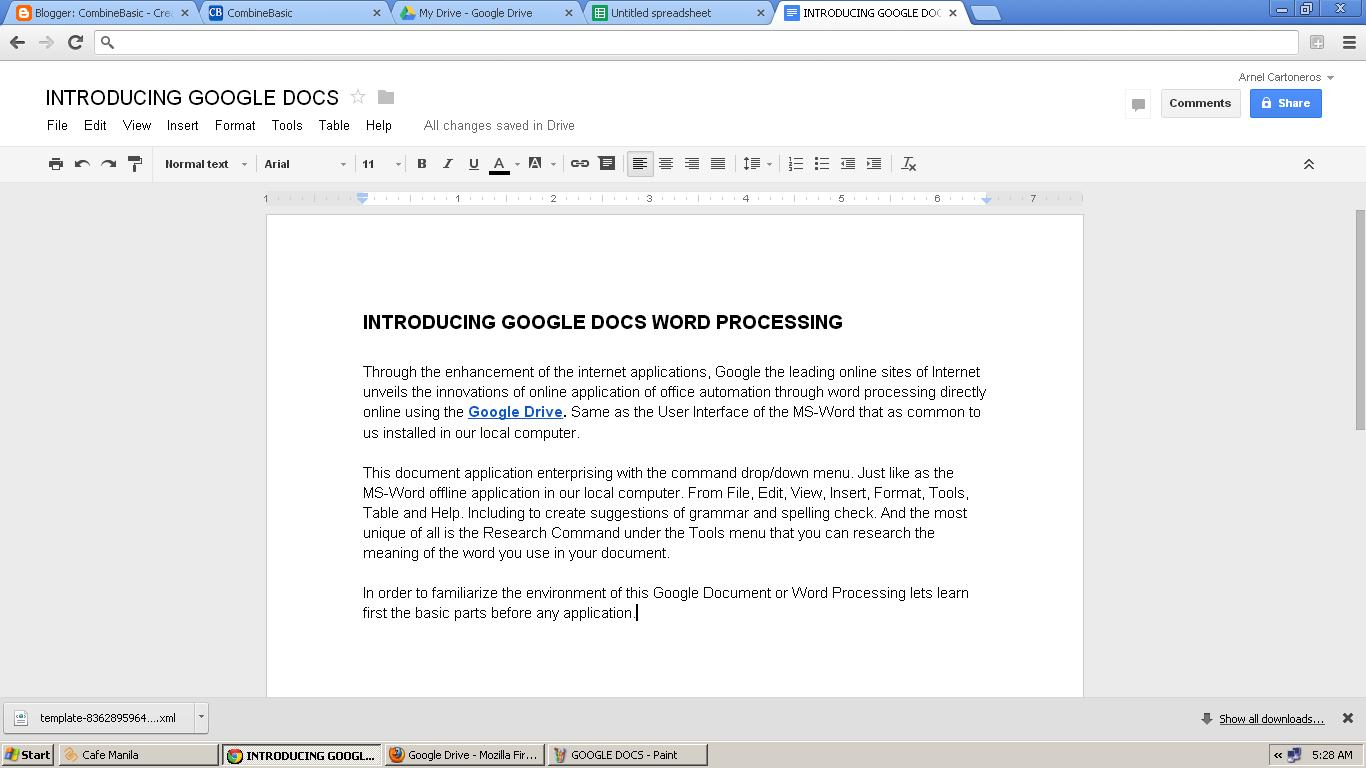Open the View menu
The width and height of the screenshot is (1366, 768).
tap(137, 125)
